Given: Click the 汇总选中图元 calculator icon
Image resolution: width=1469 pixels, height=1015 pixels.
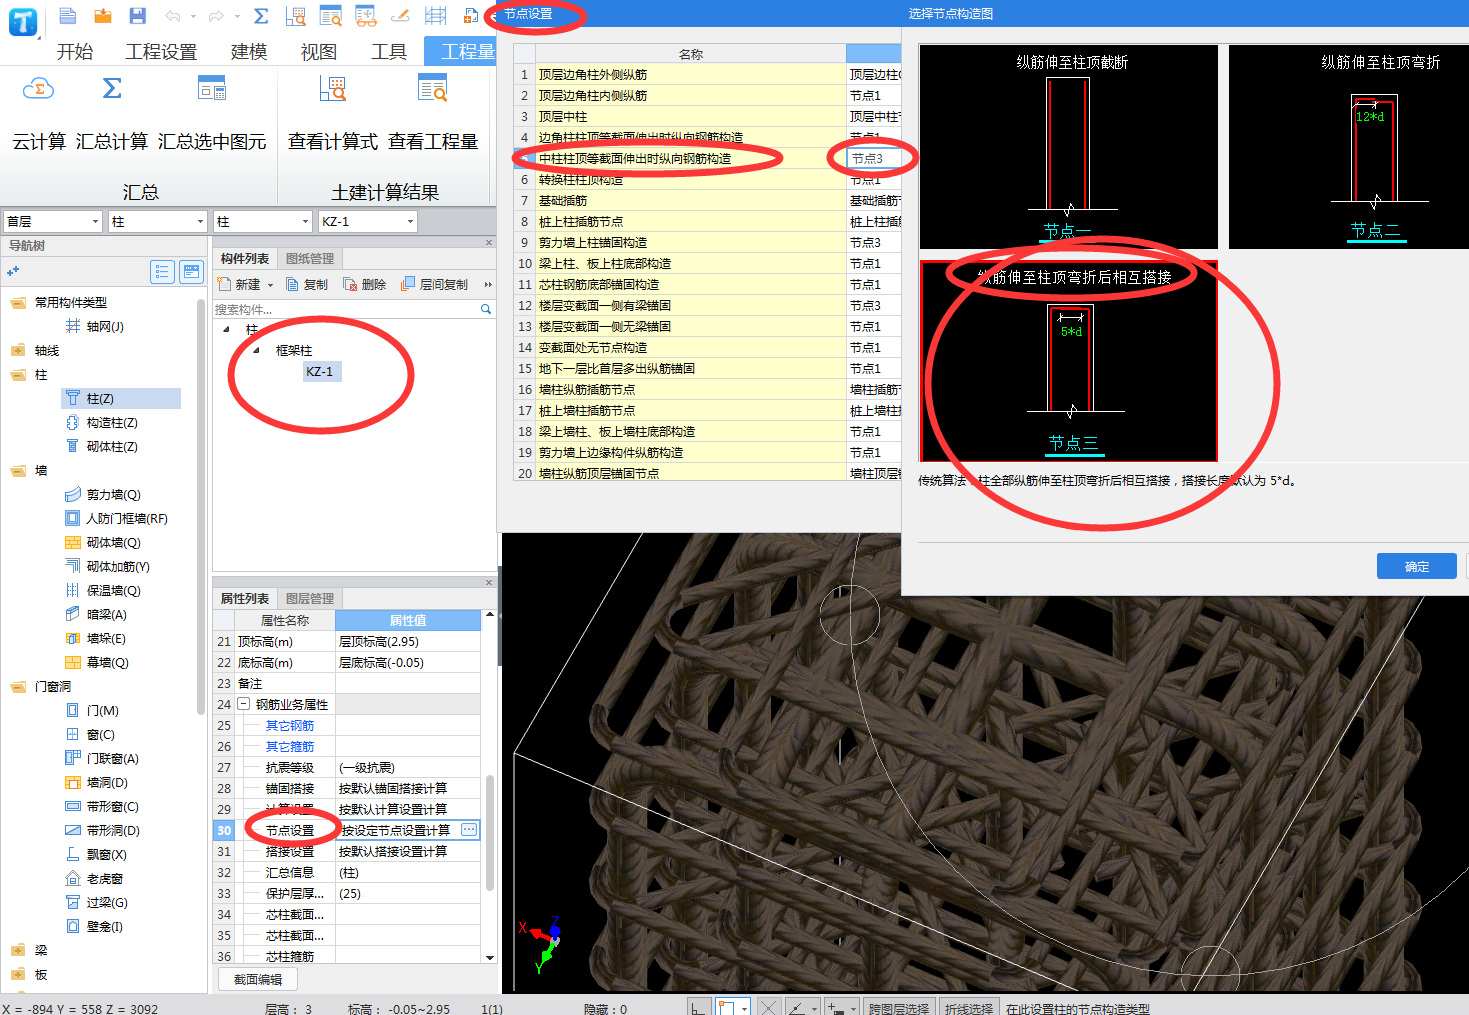Looking at the screenshot, I should (x=212, y=89).
